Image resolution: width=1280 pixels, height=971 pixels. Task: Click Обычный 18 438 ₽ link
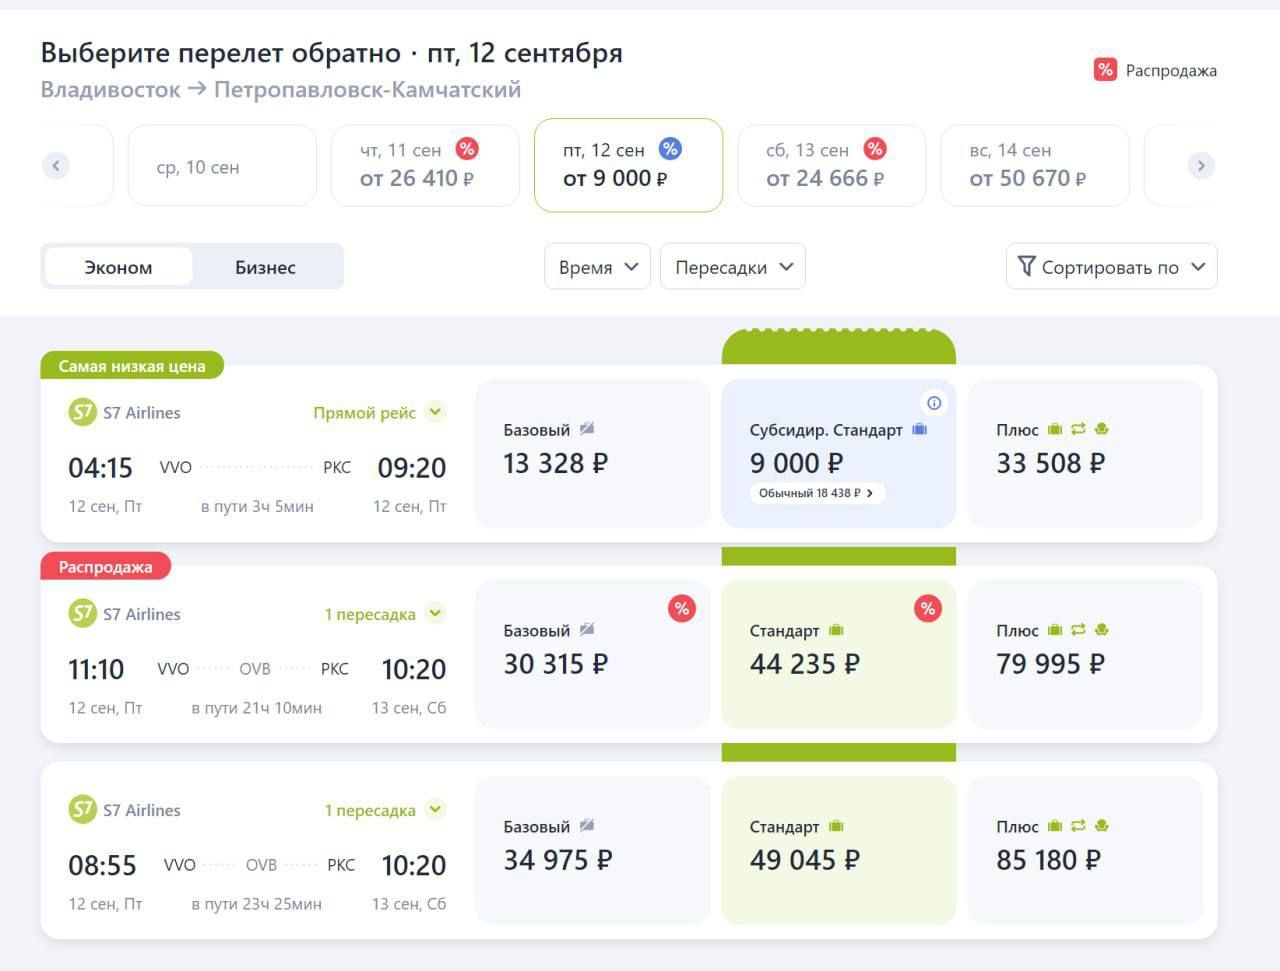pos(817,493)
